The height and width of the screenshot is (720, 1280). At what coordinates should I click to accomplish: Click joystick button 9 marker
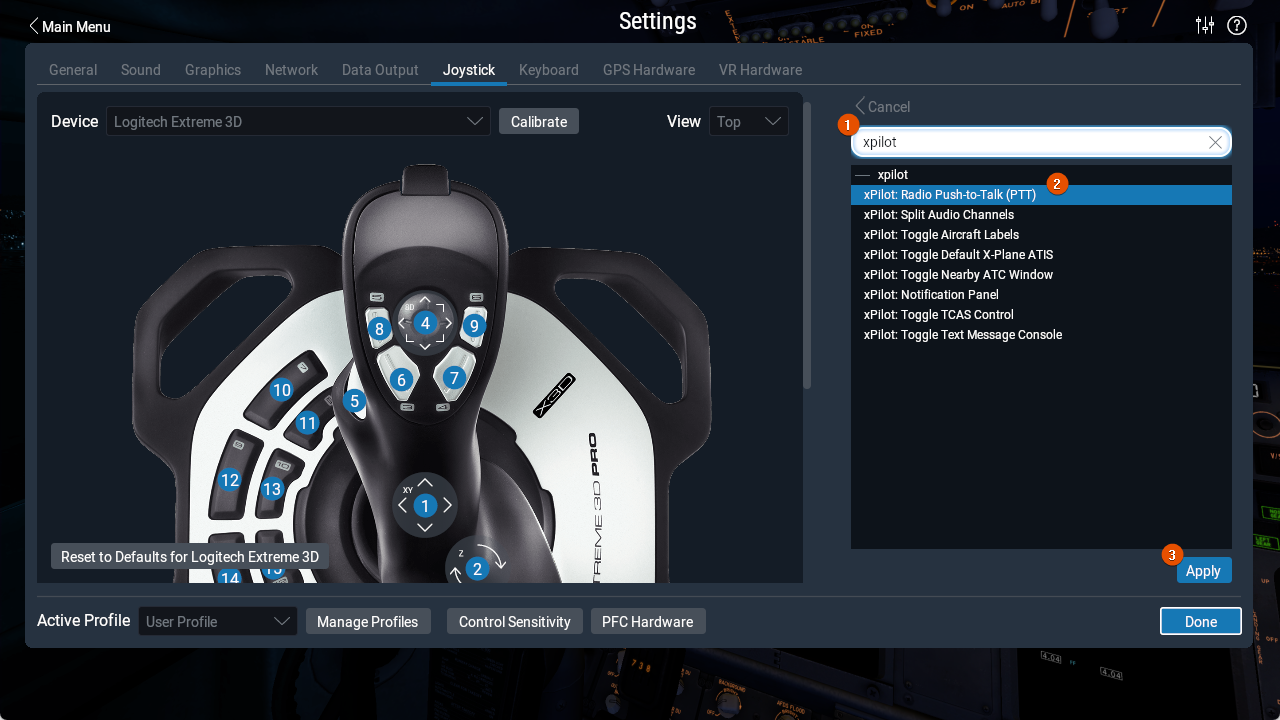pos(474,325)
